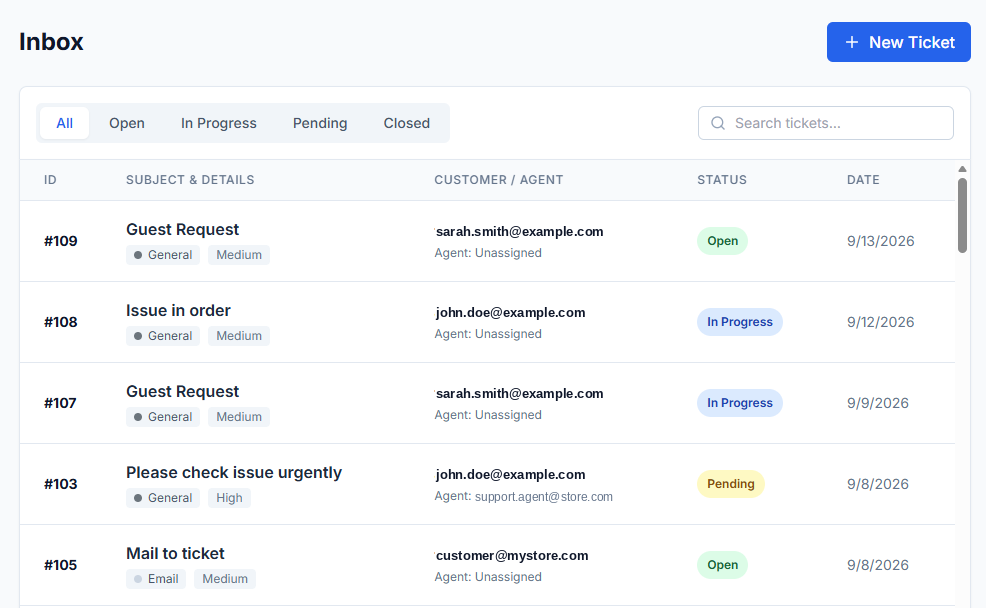Show the Closed tickets tab
The height and width of the screenshot is (608, 986).
(406, 123)
